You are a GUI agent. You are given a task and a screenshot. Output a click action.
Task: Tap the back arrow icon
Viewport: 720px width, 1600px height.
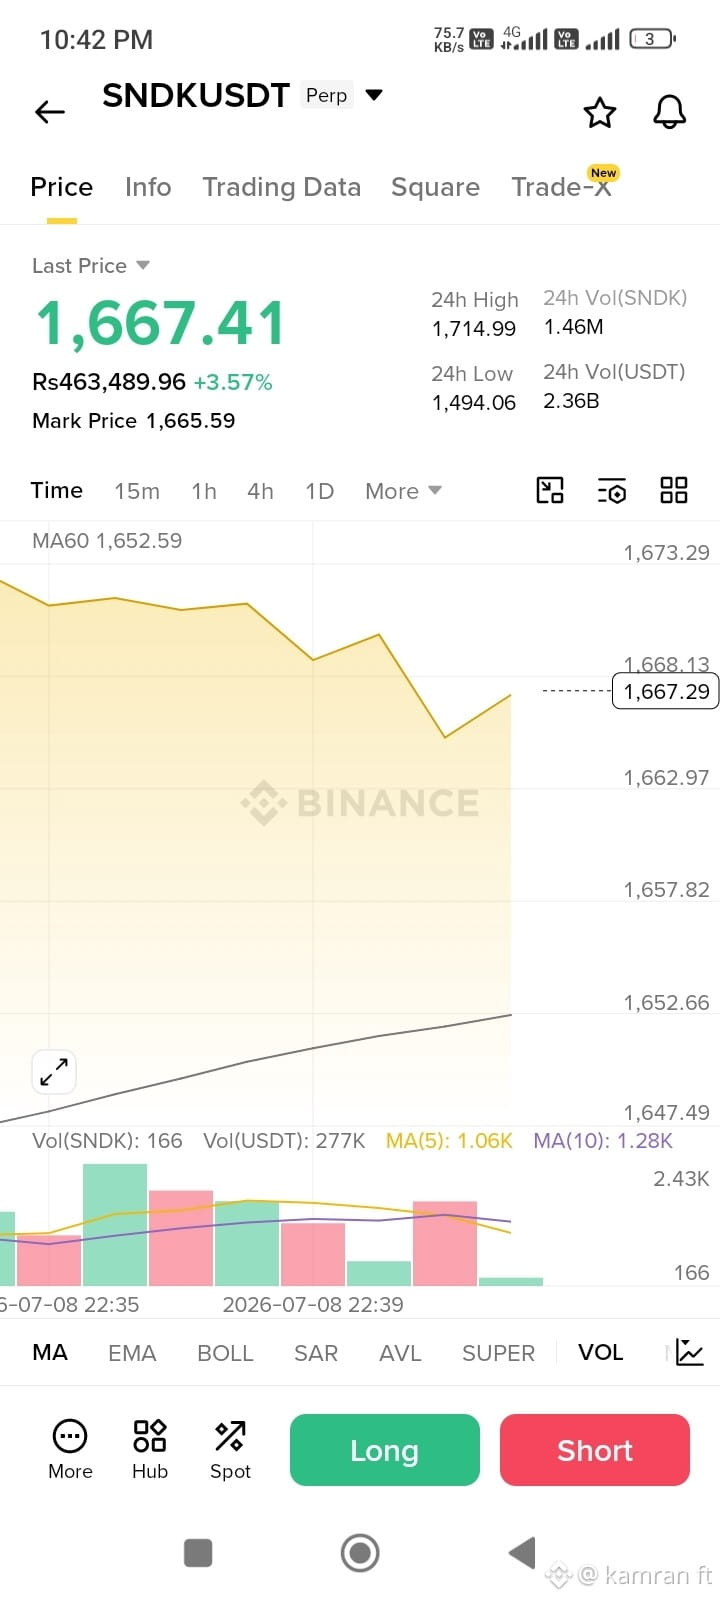point(50,112)
